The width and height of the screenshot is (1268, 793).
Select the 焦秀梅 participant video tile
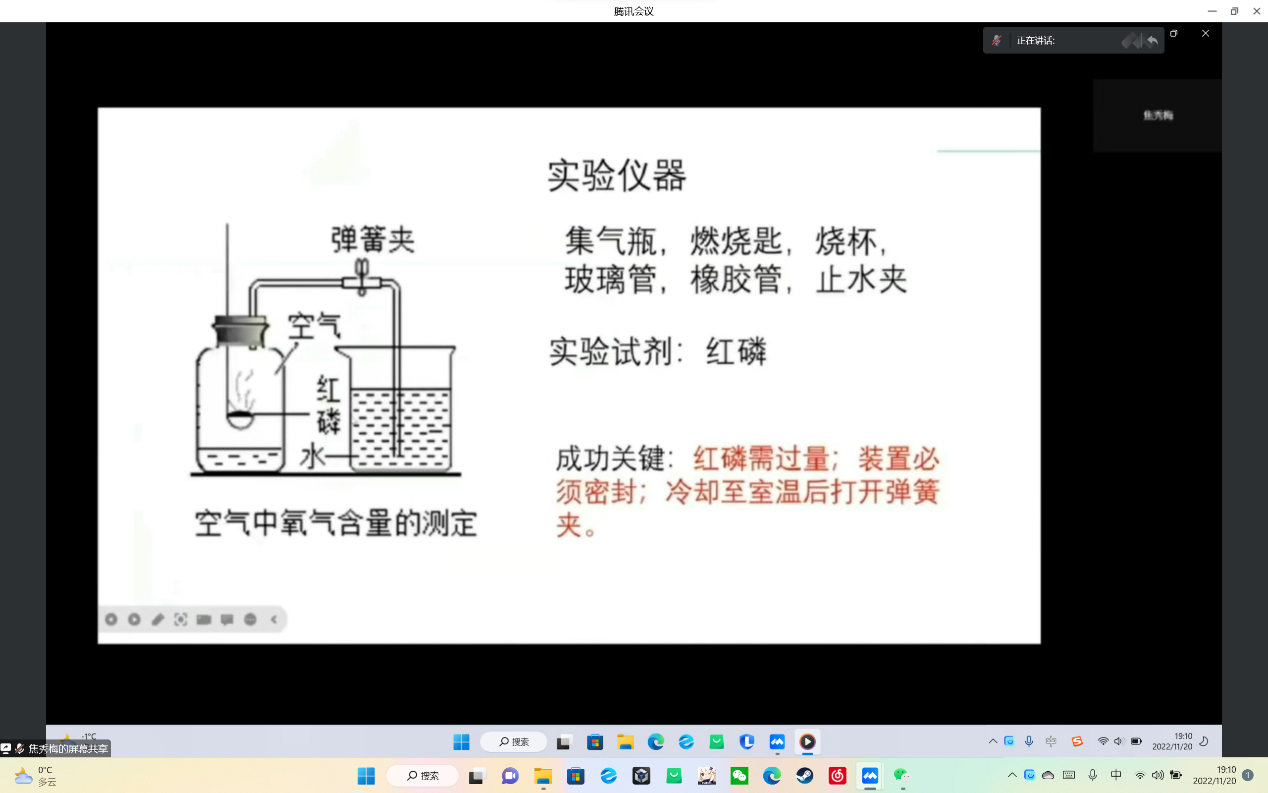1157,116
